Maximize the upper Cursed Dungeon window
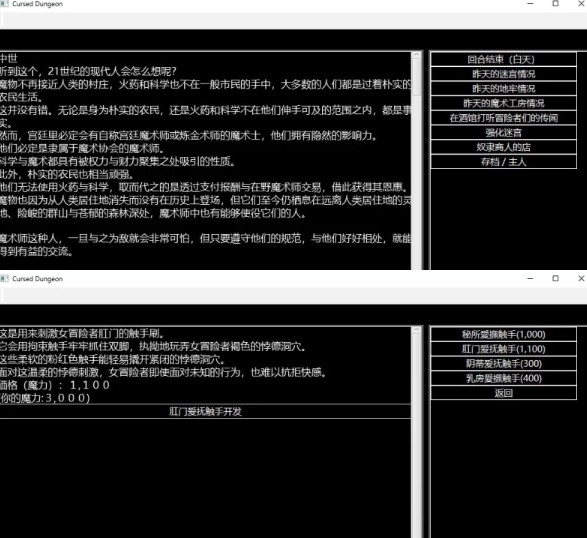This screenshot has height=538, width=587. point(556,4)
